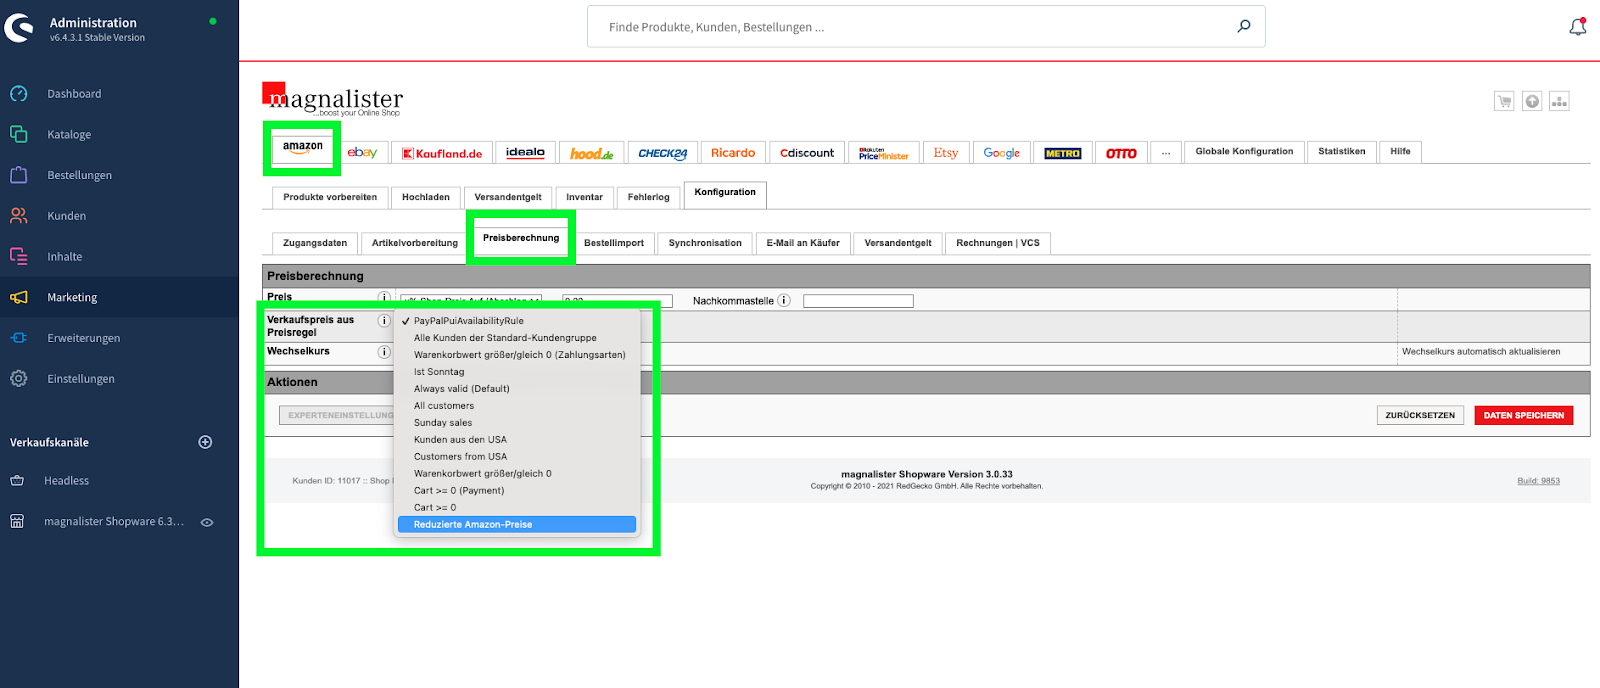Click info icon next to Preis
The height and width of the screenshot is (688, 1600).
(x=384, y=297)
